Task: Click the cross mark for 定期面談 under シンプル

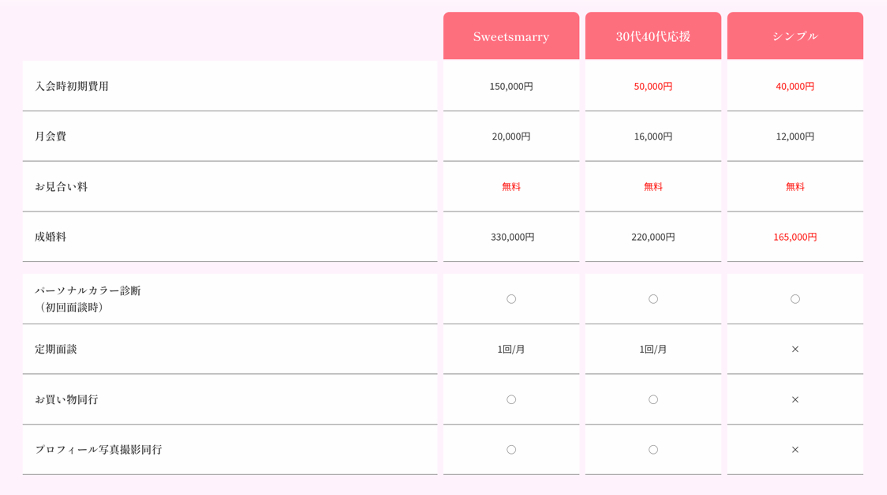Action: pos(795,349)
